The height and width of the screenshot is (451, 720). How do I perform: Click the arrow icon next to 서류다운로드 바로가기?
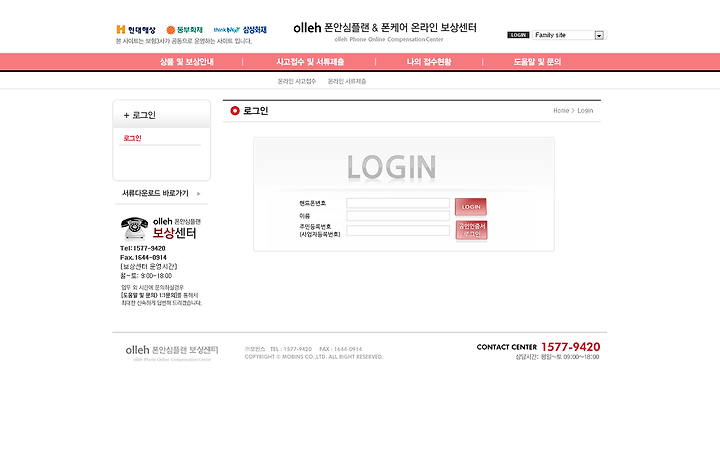click(x=198, y=194)
